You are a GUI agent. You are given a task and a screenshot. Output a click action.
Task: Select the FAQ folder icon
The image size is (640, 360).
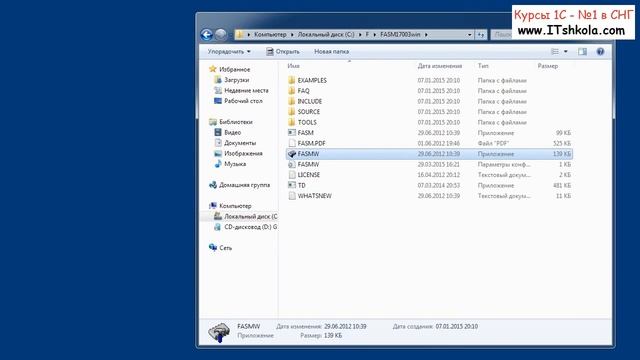point(291,91)
